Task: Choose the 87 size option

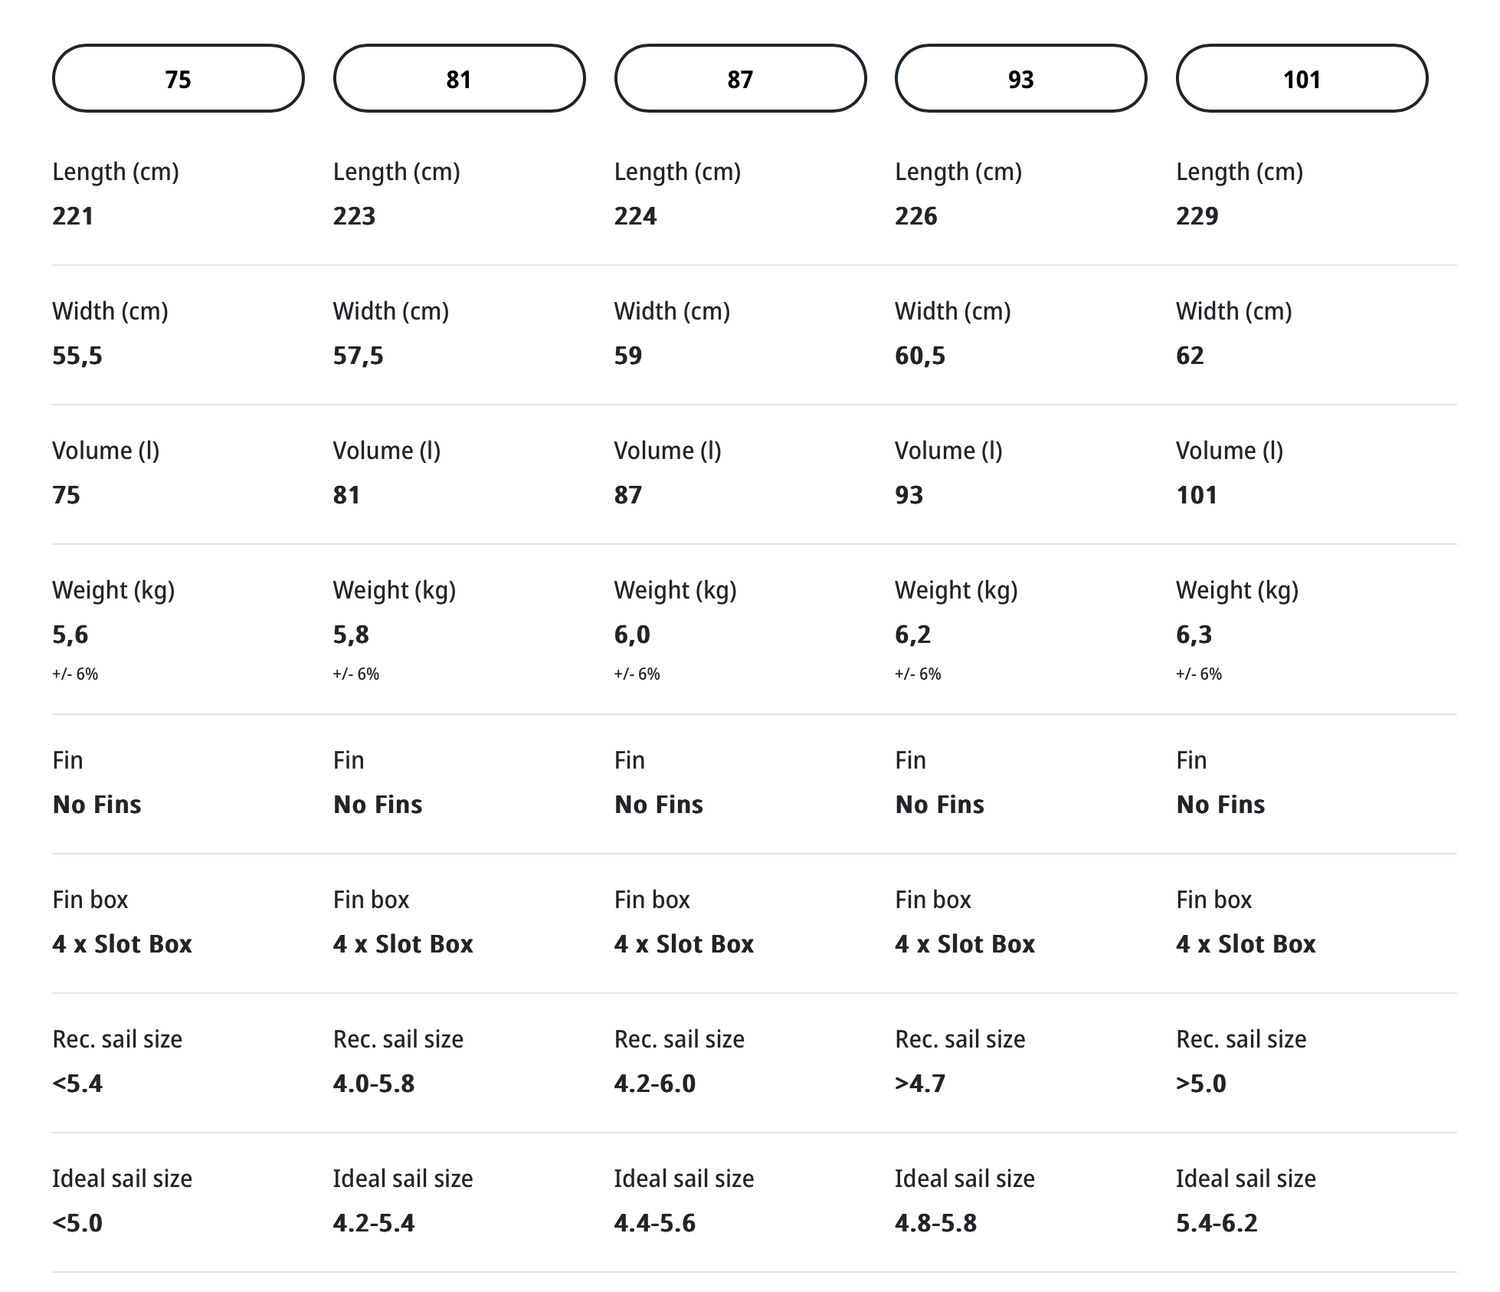Action: tap(740, 79)
